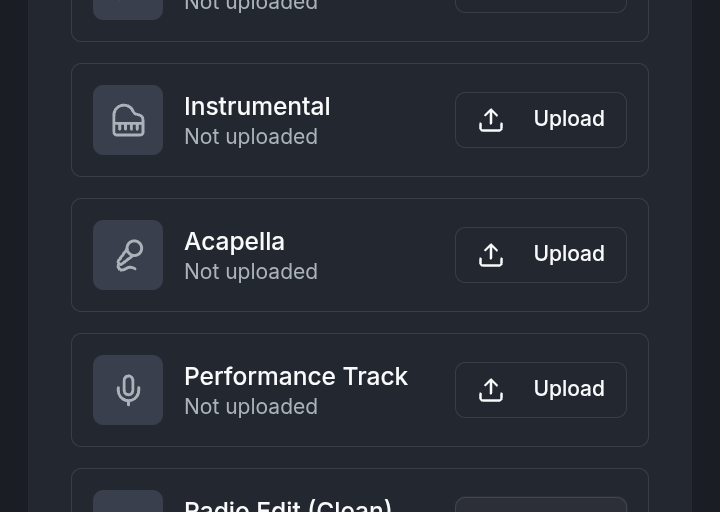The width and height of the screenshot is (720, 512).
Task: Click the Upload text for the Acapella track
Action: tap(568, 254)
